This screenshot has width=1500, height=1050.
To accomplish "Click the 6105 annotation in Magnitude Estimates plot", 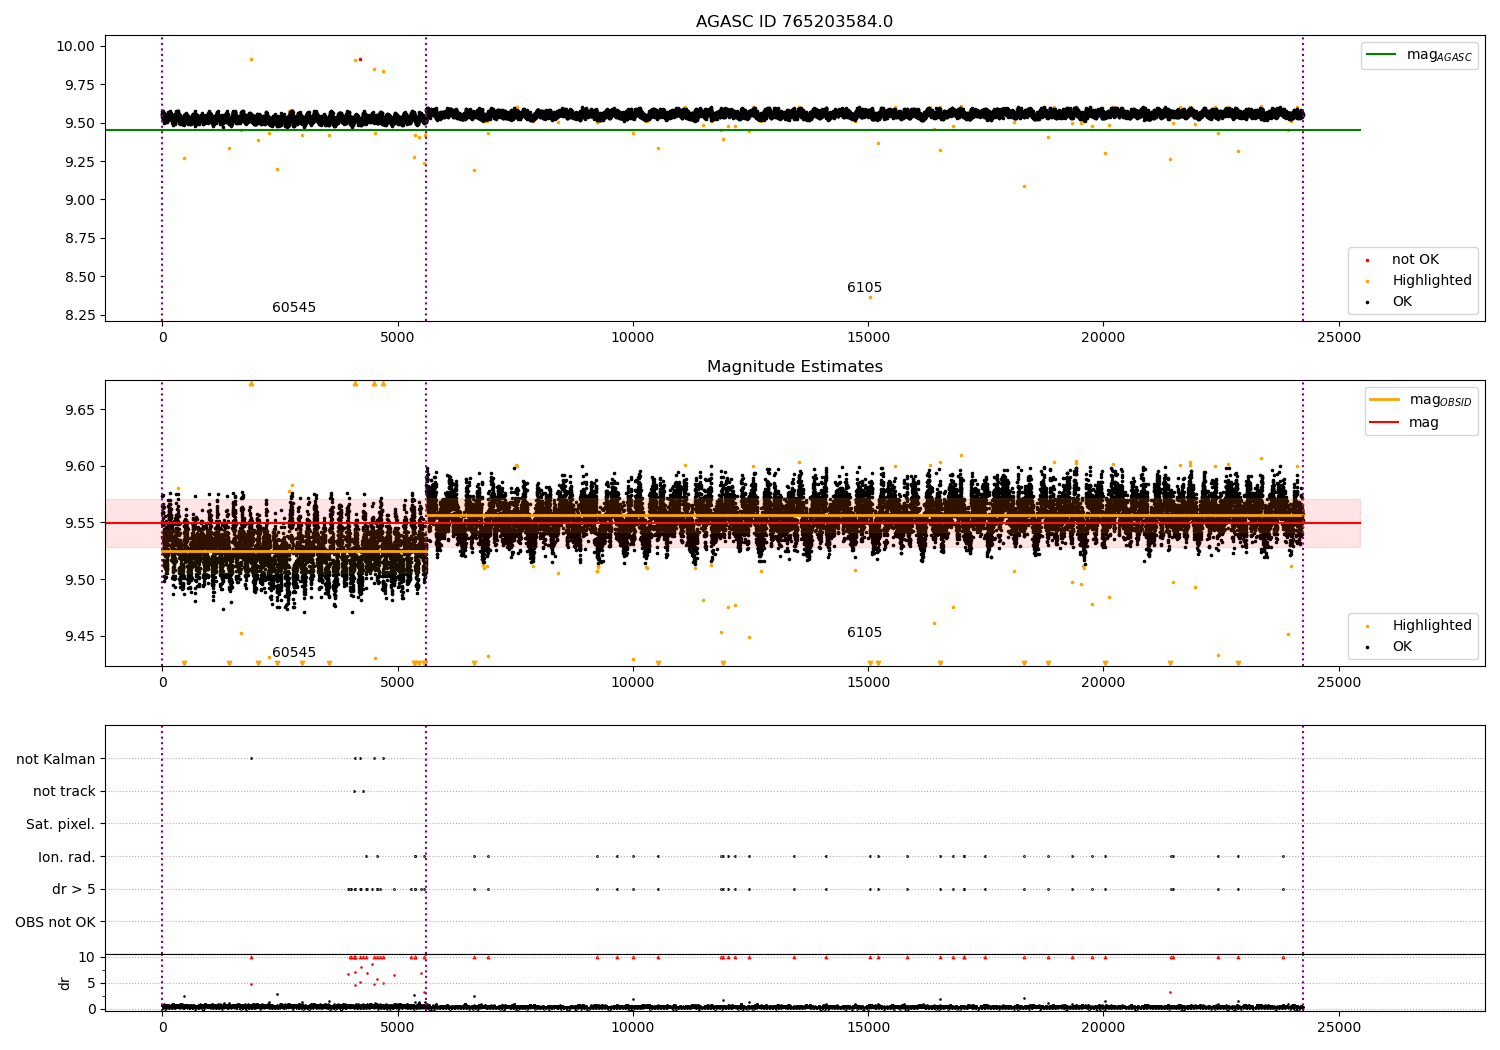I will pos(865,633).
